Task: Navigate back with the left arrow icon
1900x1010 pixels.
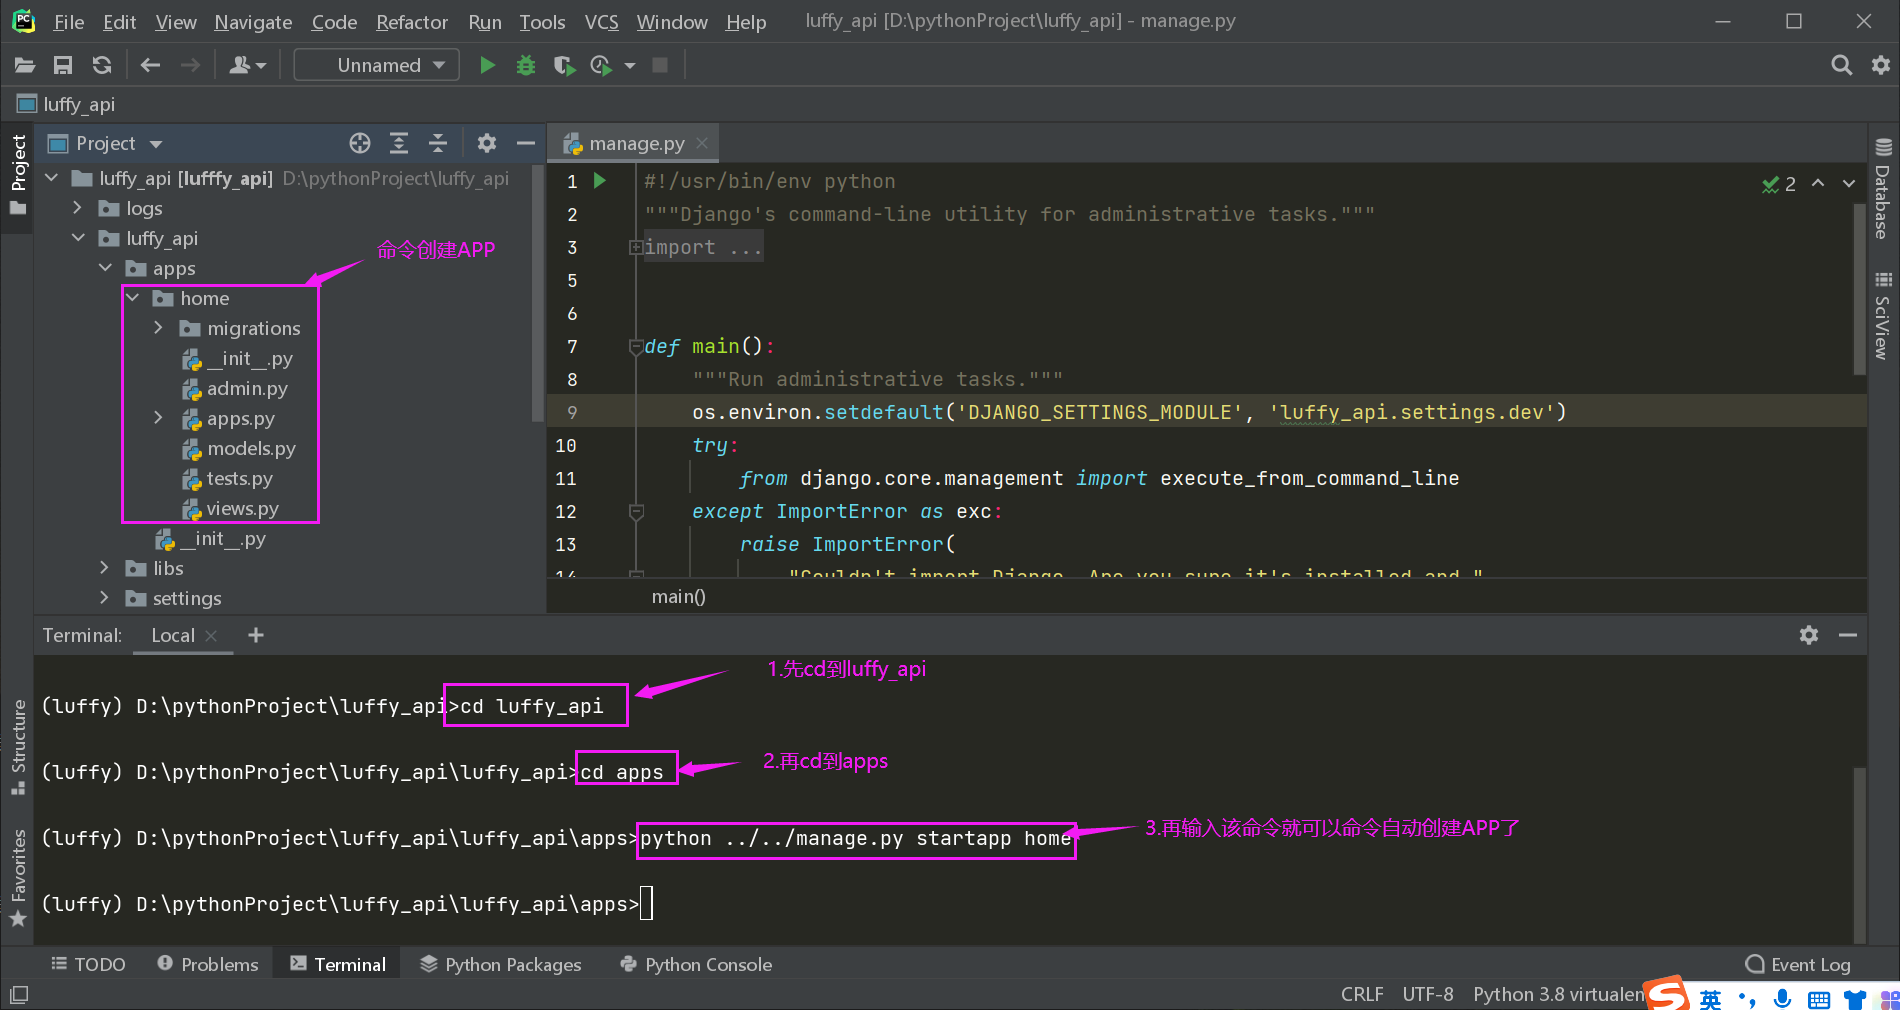Action: [151, 65]
